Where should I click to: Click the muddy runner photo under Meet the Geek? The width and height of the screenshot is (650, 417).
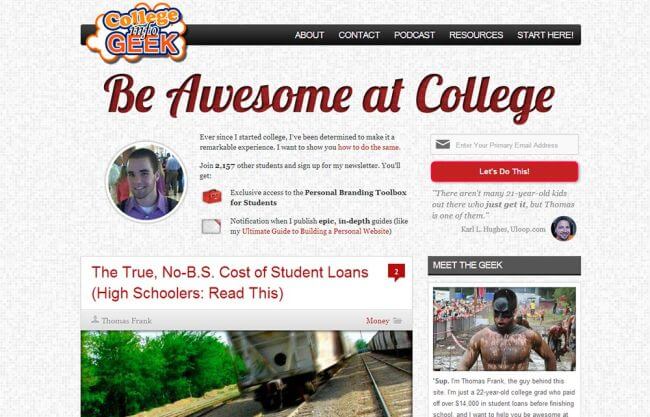(504, 329)
